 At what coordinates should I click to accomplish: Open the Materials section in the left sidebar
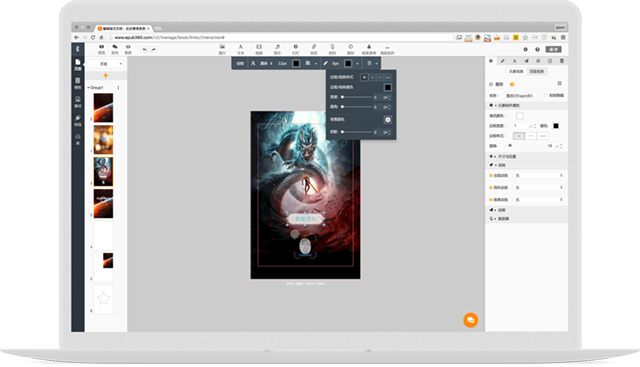coord(78,102)
